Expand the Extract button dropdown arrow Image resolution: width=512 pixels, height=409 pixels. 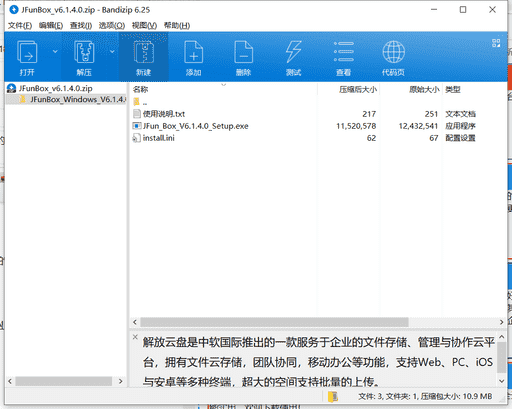coord(112,52)
